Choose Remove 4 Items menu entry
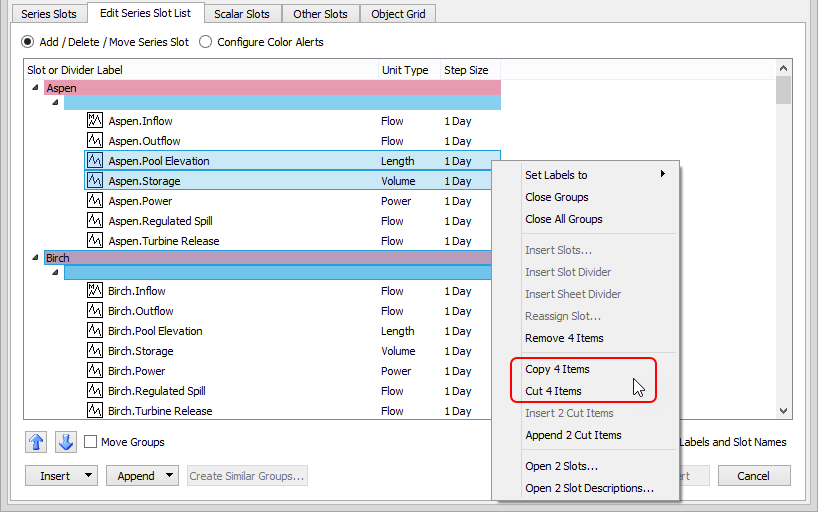Viewport: 818px width, 512px height. 564,338
